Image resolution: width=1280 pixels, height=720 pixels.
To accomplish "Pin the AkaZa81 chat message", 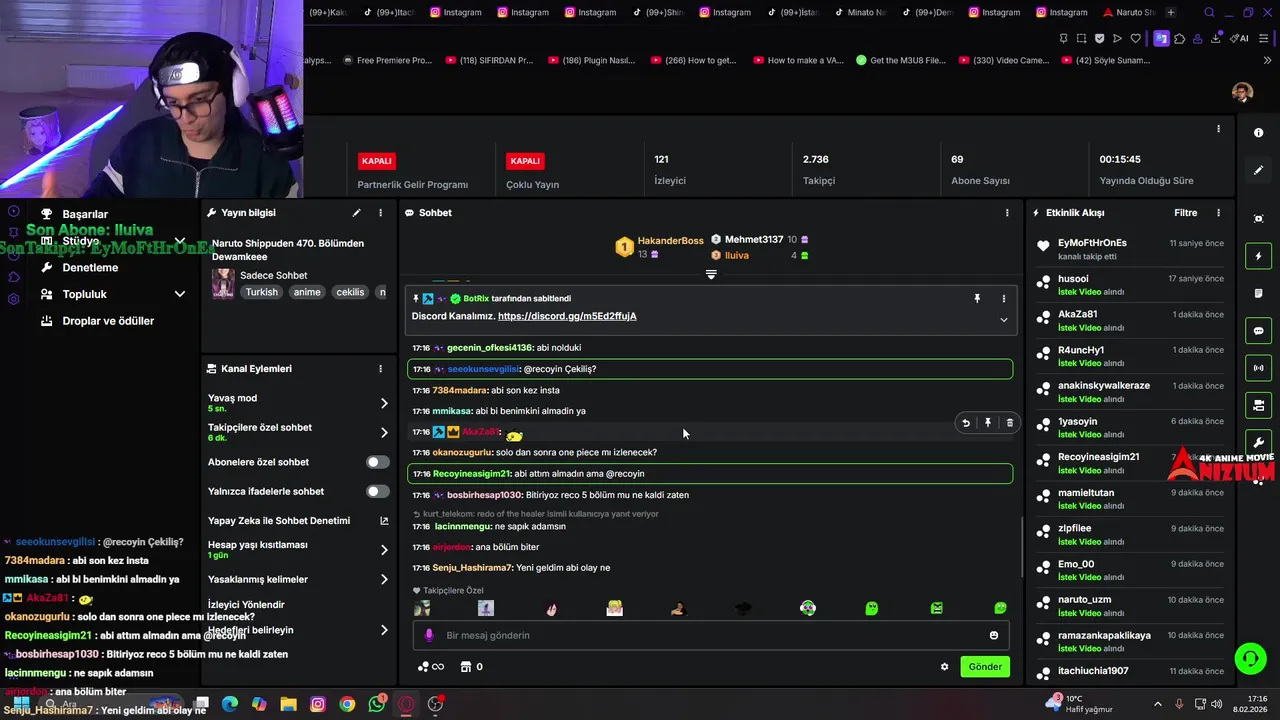I will coord(988,423).
